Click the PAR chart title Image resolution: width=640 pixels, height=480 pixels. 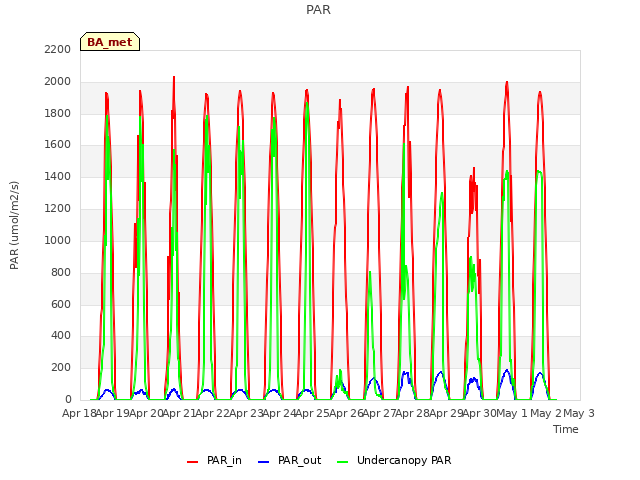[318, 9]
